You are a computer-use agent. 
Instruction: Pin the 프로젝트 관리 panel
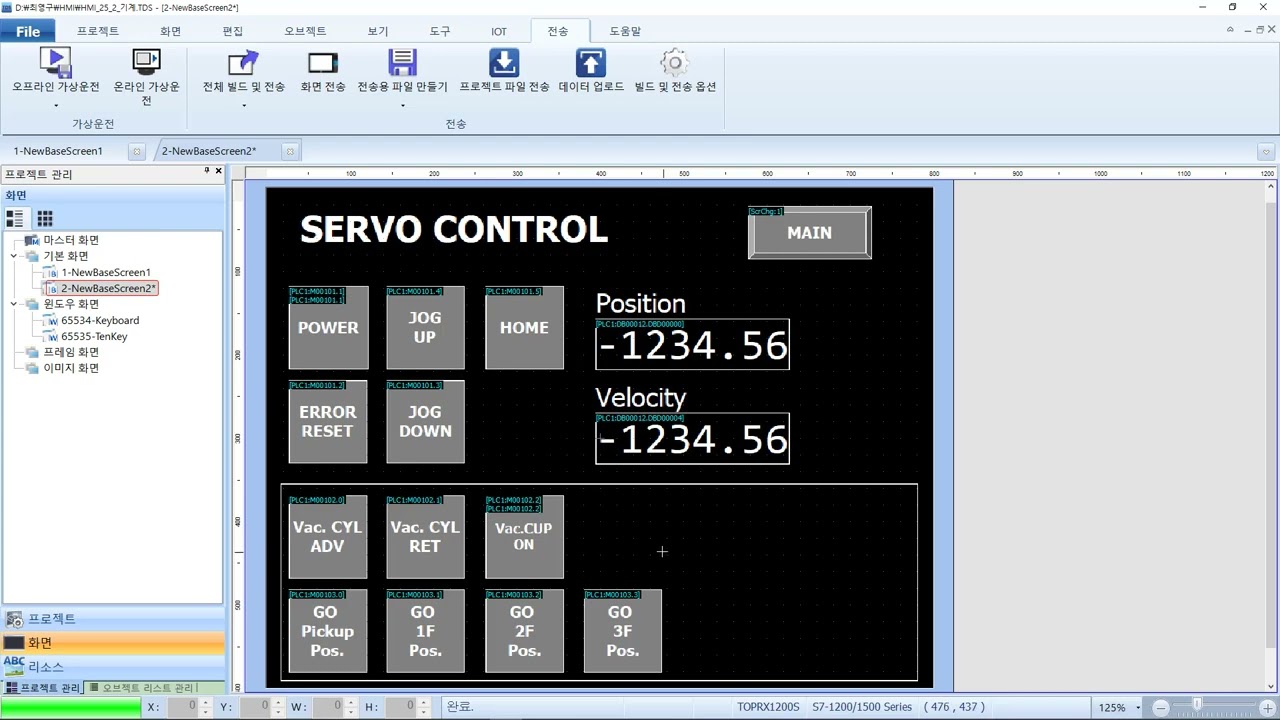click(x=205, y=172)
